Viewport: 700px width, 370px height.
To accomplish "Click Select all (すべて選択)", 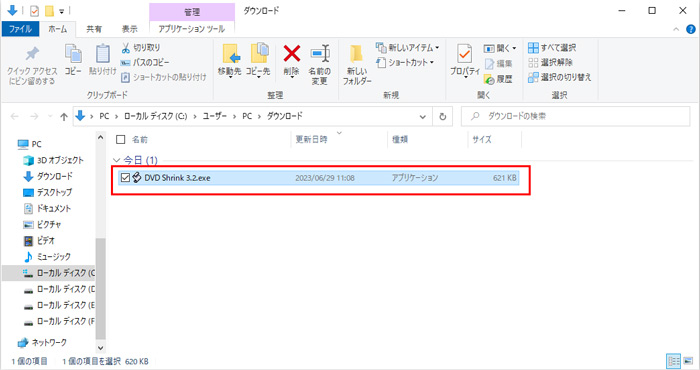I will pyautogui.click(x=552, y=47).
